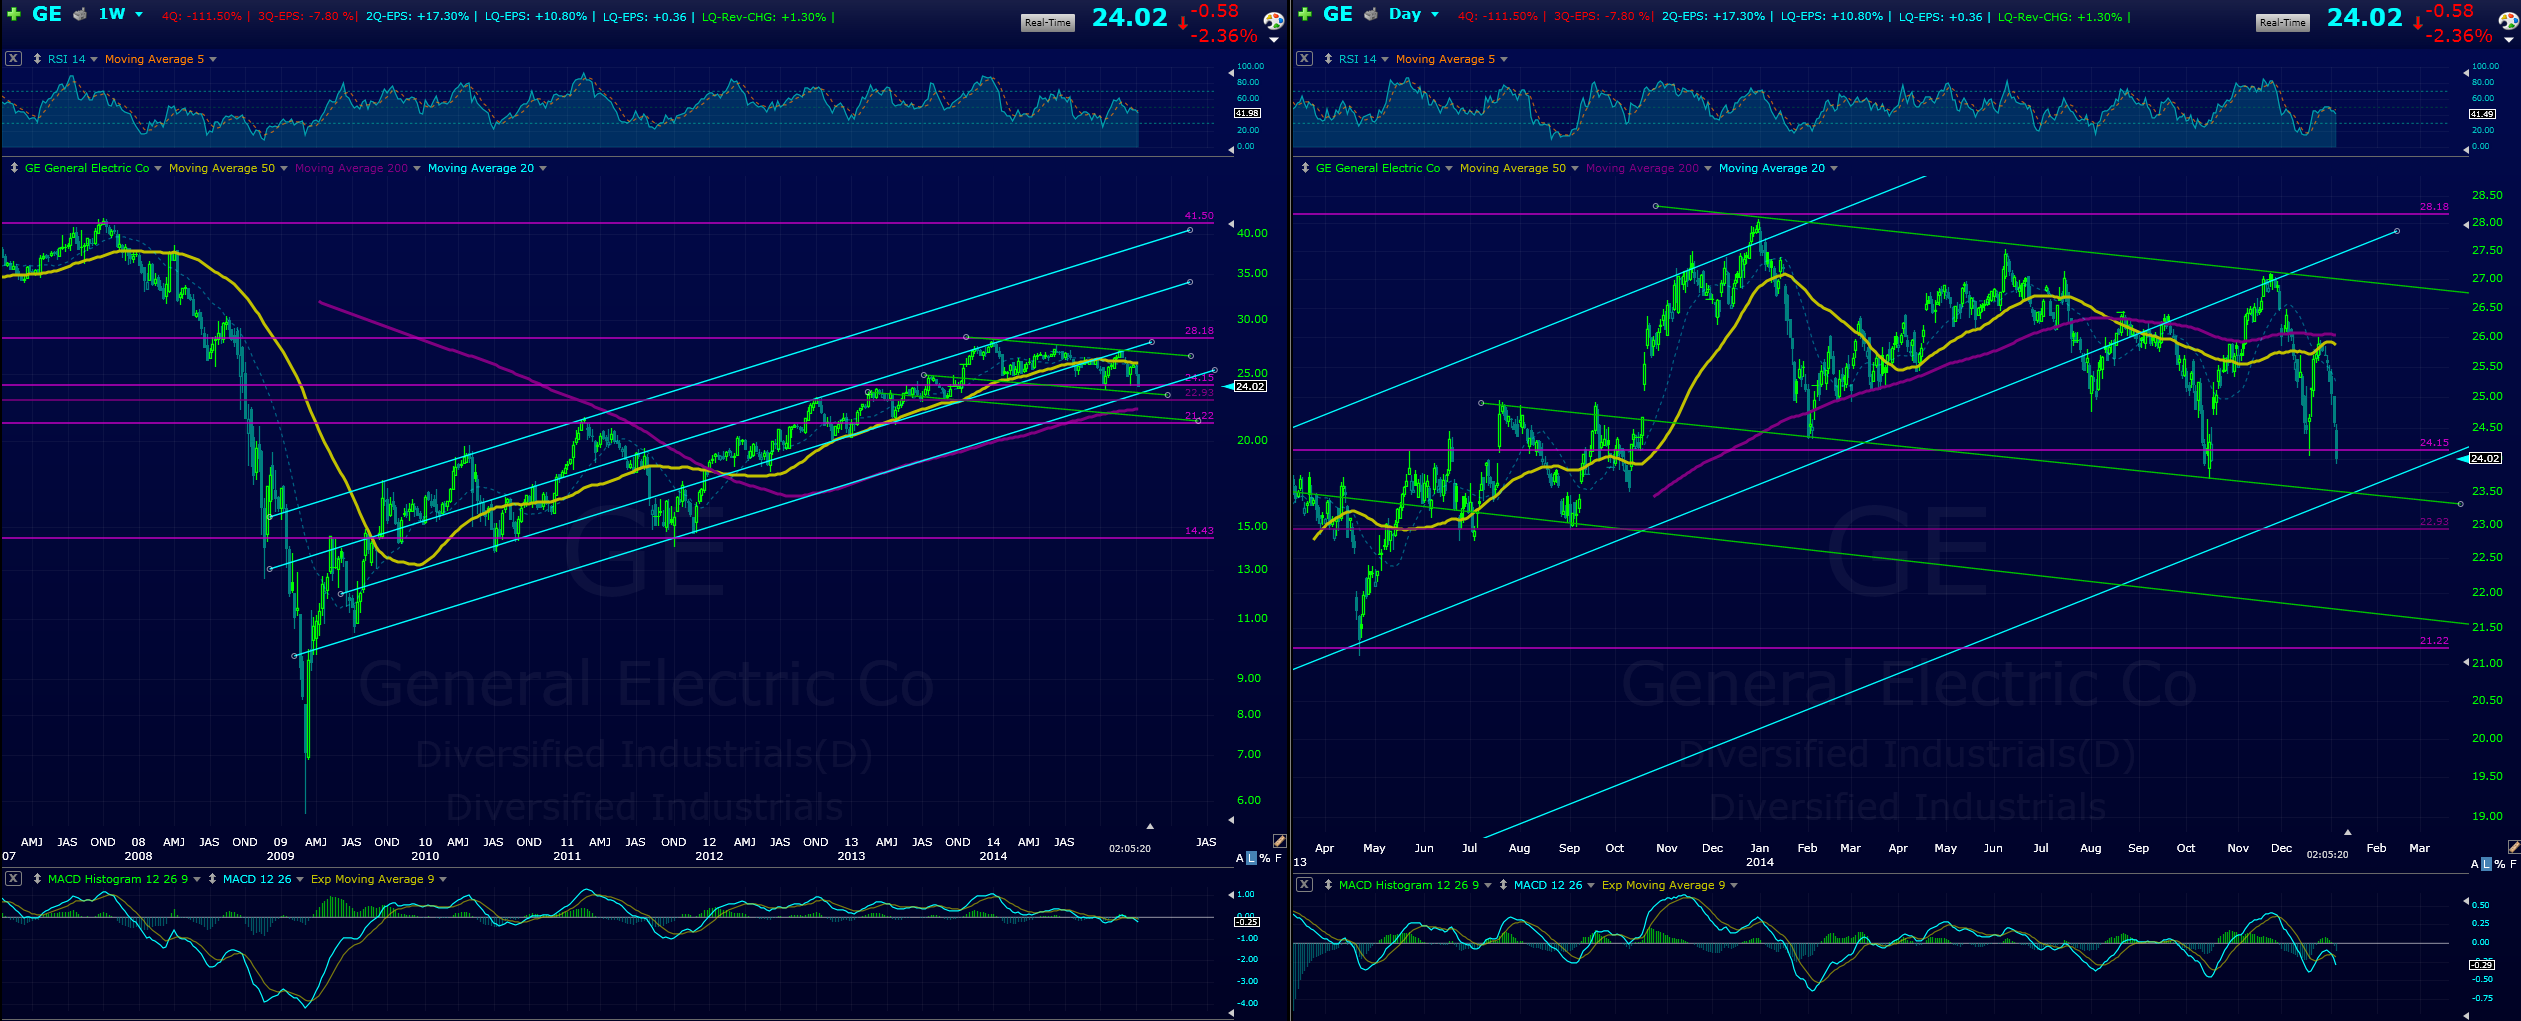
Task: Close the MACD pane on the daily chart
Action: pos(1304,885)
